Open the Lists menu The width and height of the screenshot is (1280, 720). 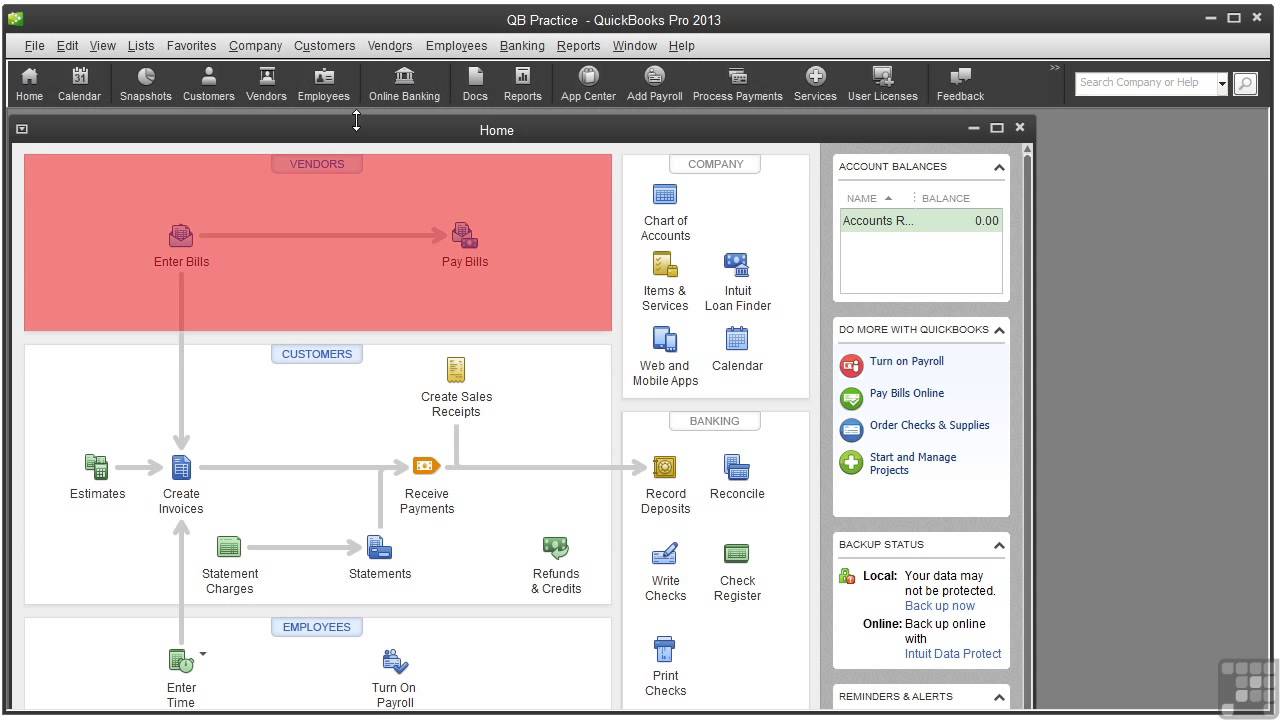[141, 46]
